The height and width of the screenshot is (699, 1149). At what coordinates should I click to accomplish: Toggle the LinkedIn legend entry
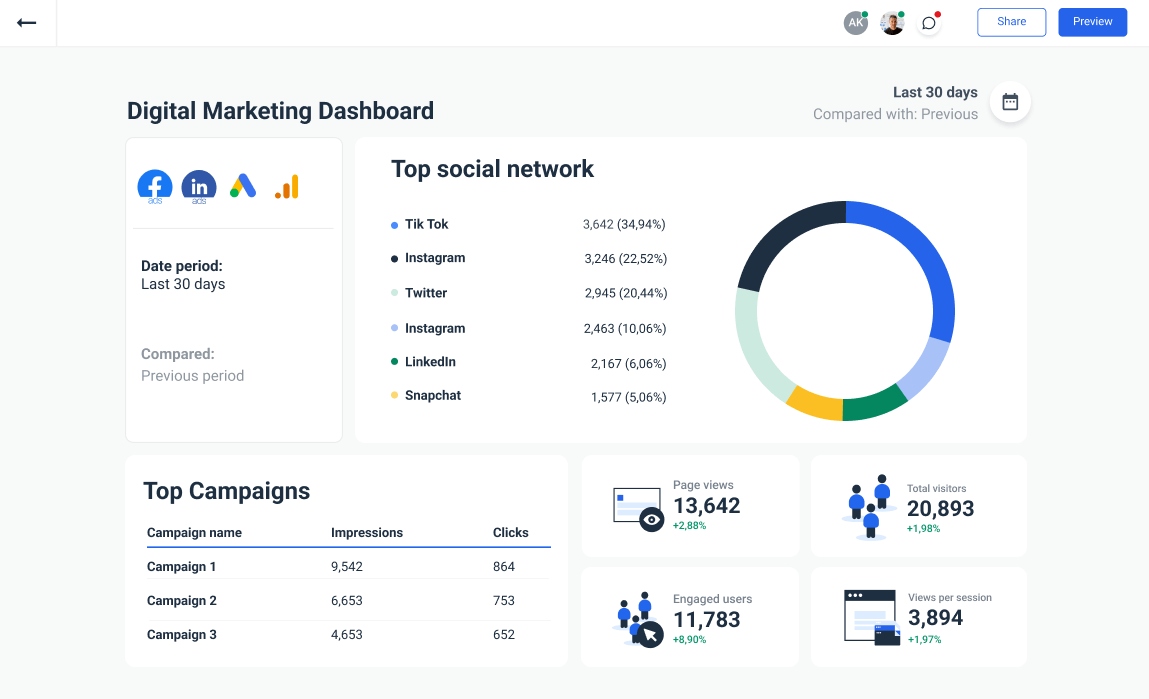click(429, 363)
